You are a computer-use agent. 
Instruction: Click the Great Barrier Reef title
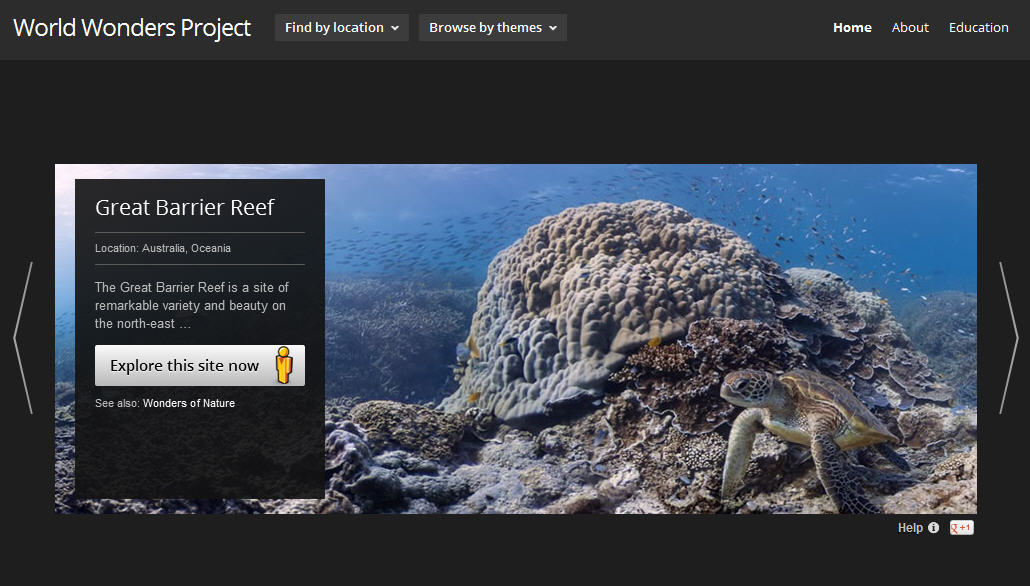pos(184,208)
